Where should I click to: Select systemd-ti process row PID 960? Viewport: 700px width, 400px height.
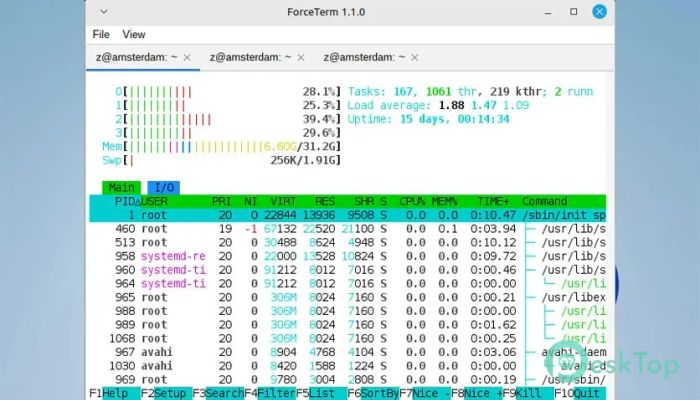(x=348, y=270)
